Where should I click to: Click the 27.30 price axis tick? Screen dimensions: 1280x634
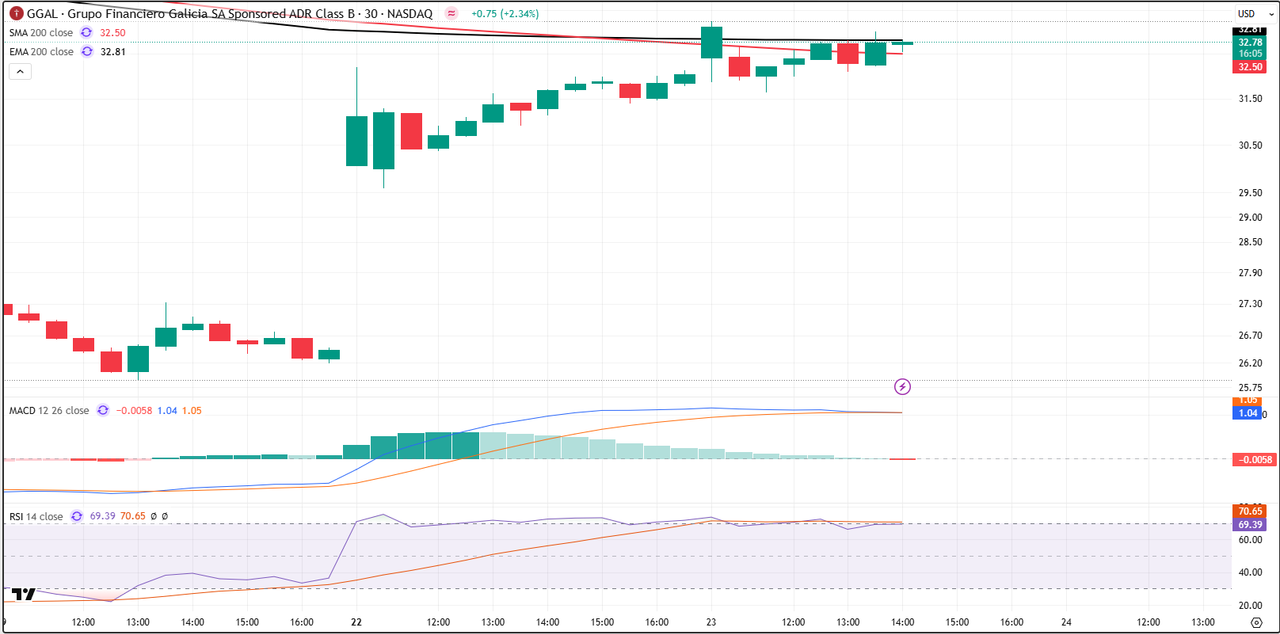1250,304
